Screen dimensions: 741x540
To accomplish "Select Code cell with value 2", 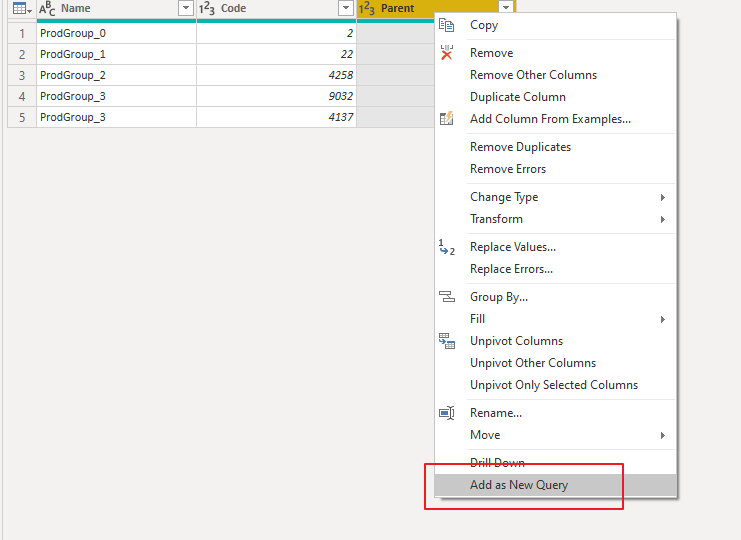I will point(276,33).
